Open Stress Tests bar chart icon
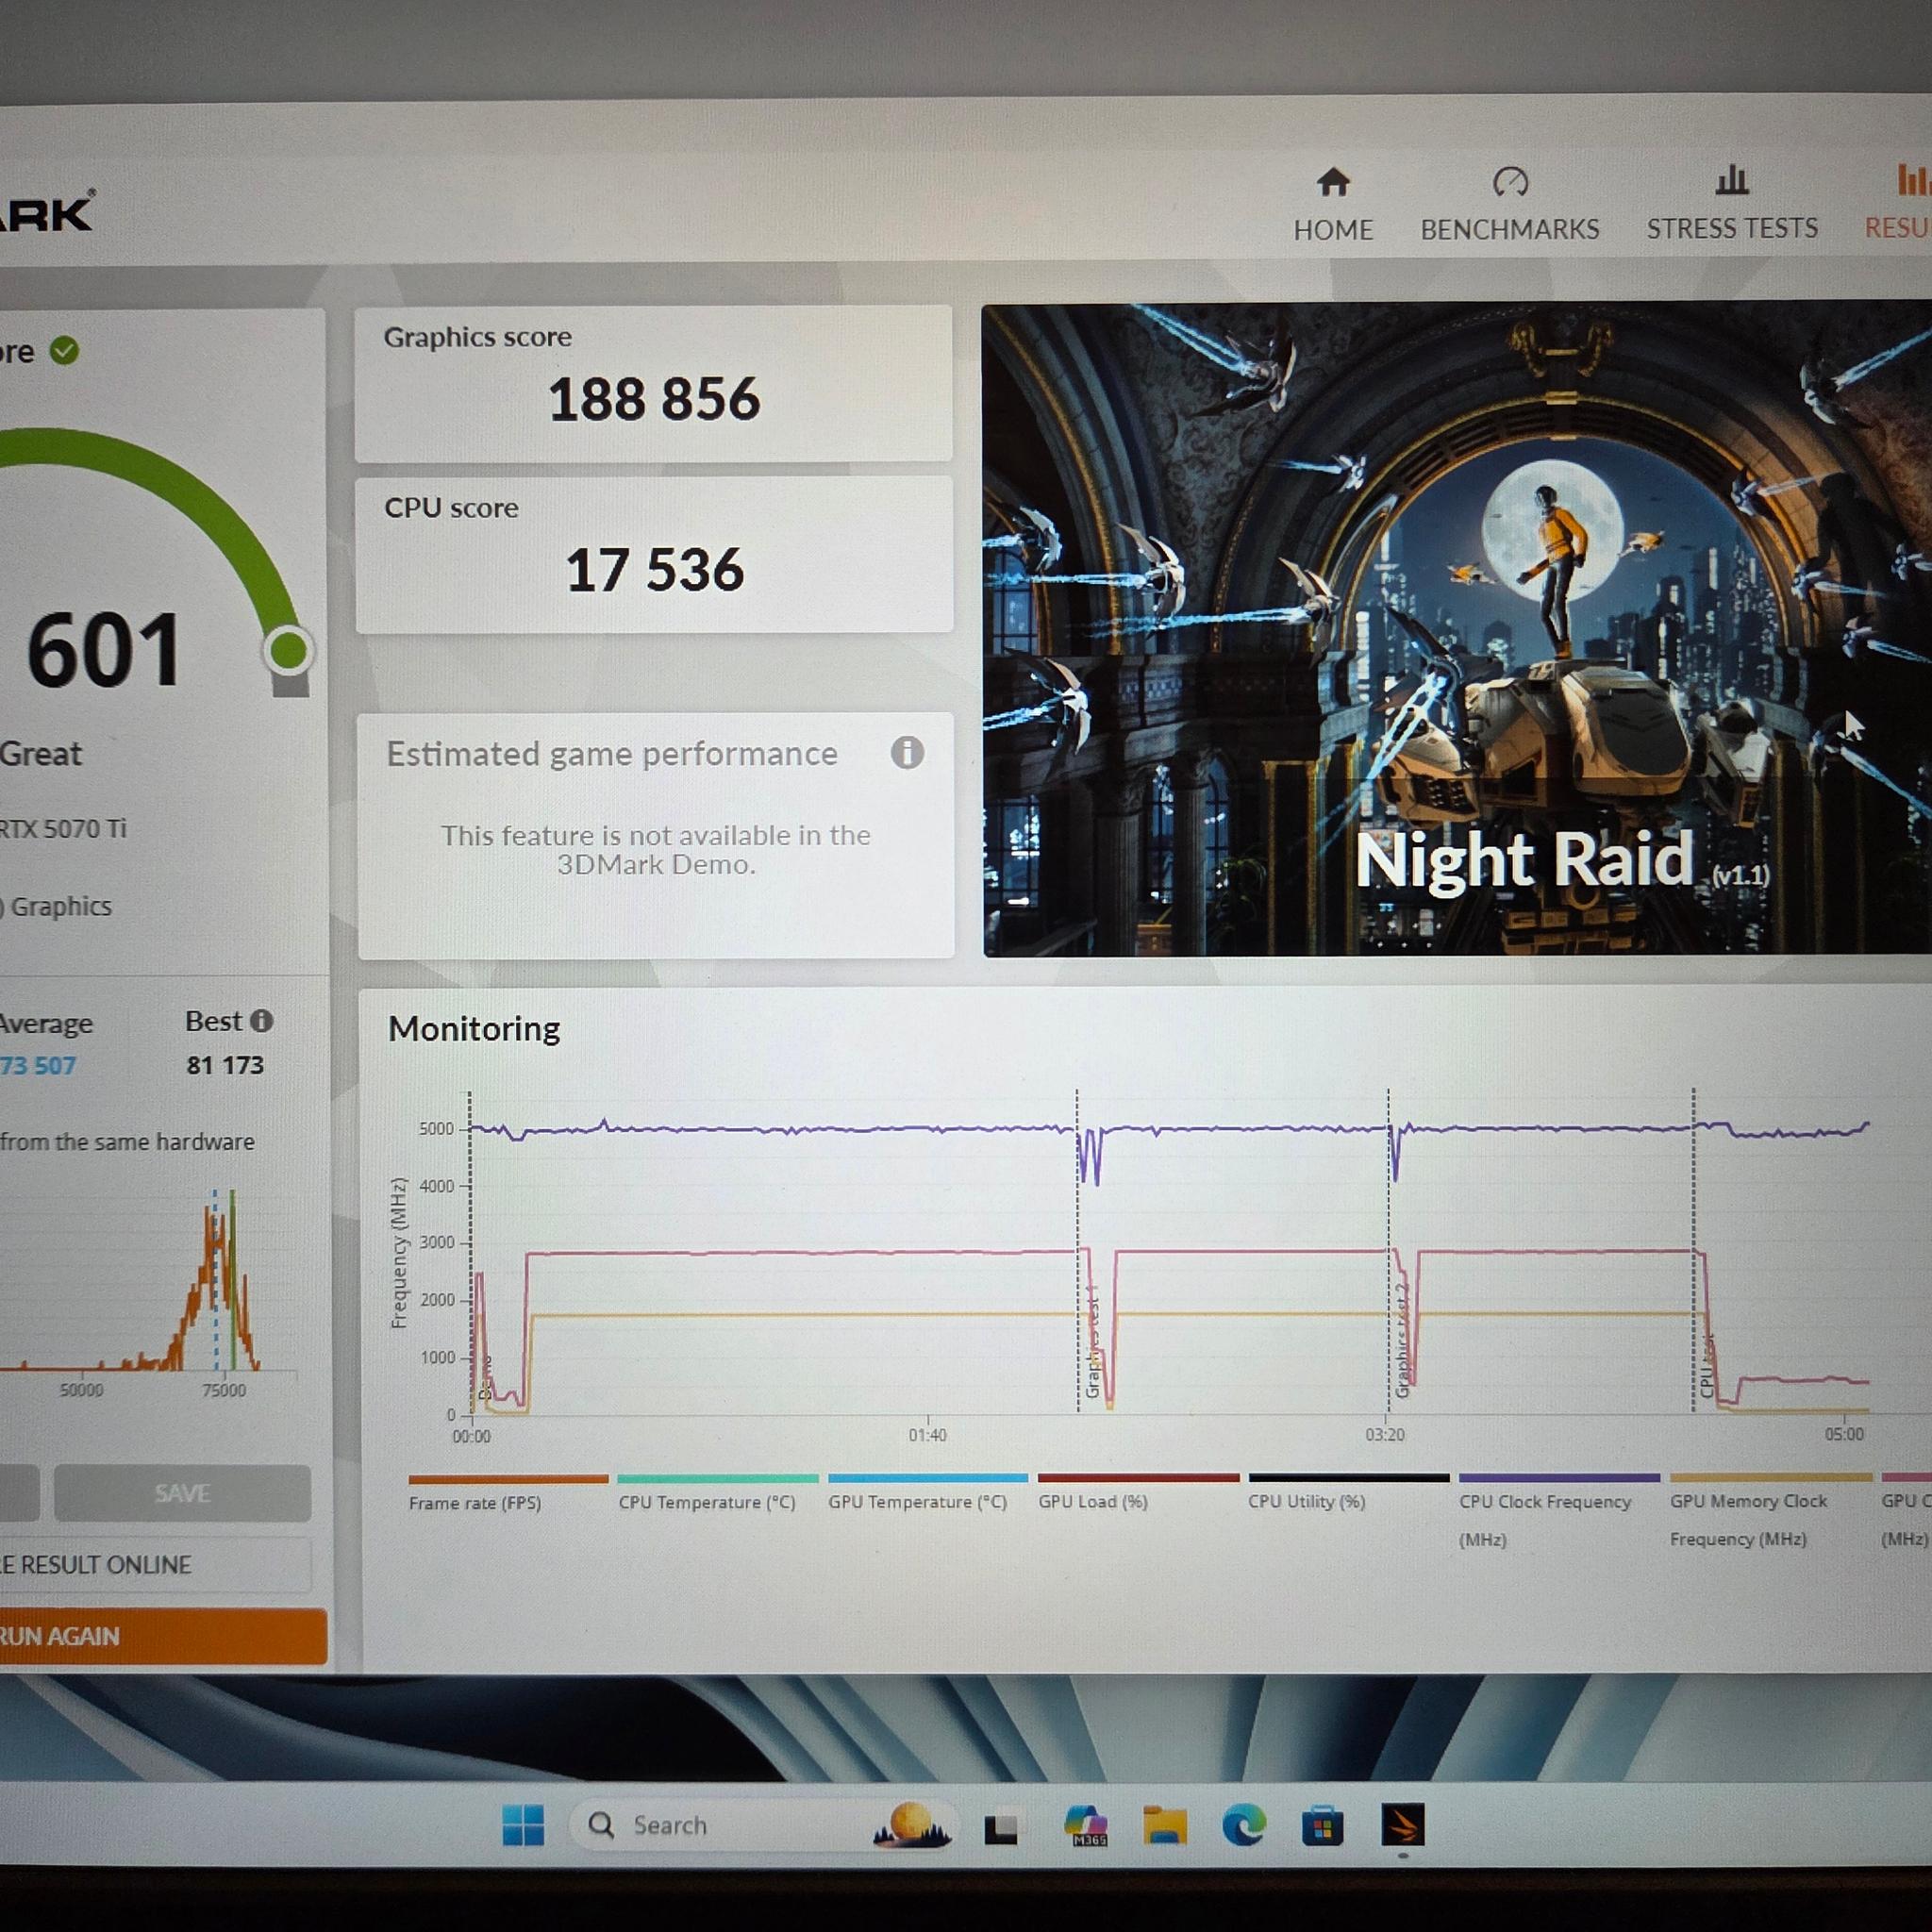The image size is (1932, 1932). click(1732, 181)
